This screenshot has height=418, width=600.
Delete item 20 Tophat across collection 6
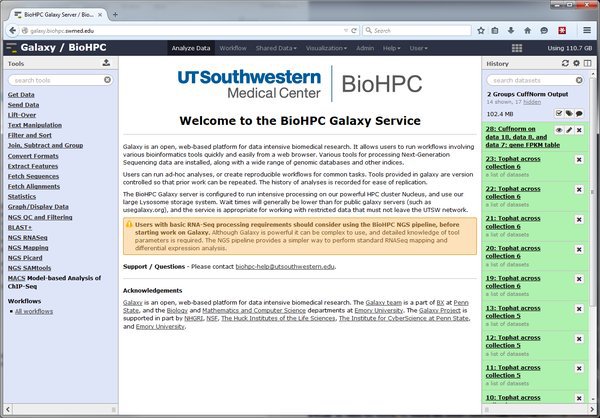point(579,250)
